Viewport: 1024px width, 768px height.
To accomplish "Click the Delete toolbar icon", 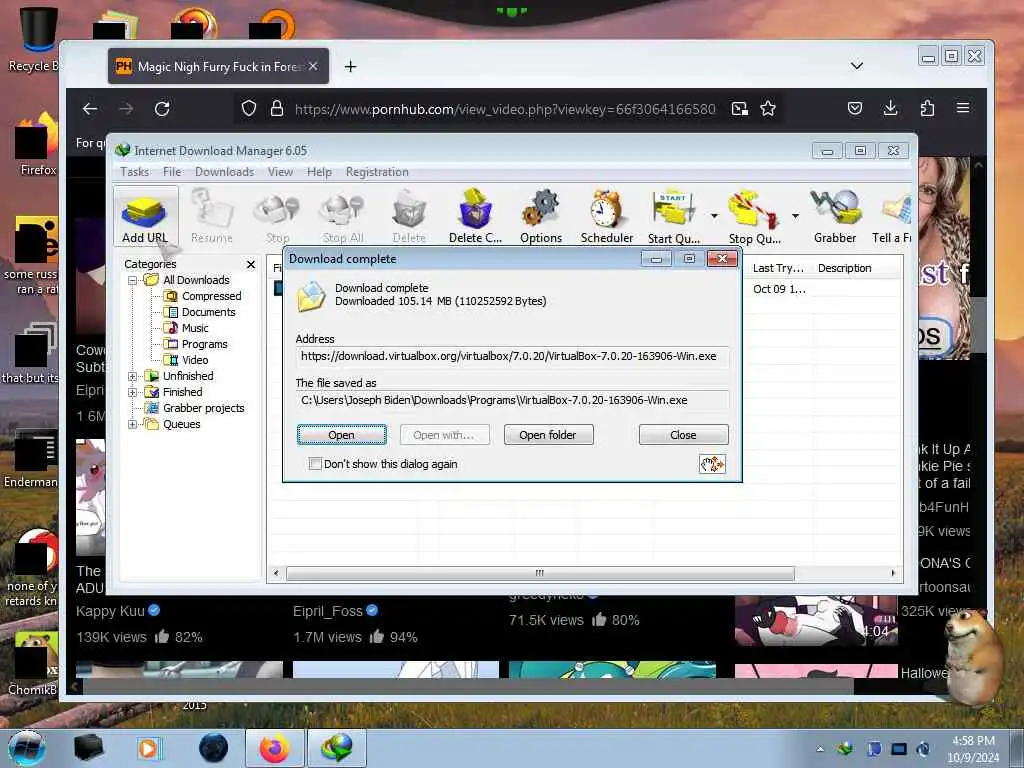I will click(x=409, y=216).
